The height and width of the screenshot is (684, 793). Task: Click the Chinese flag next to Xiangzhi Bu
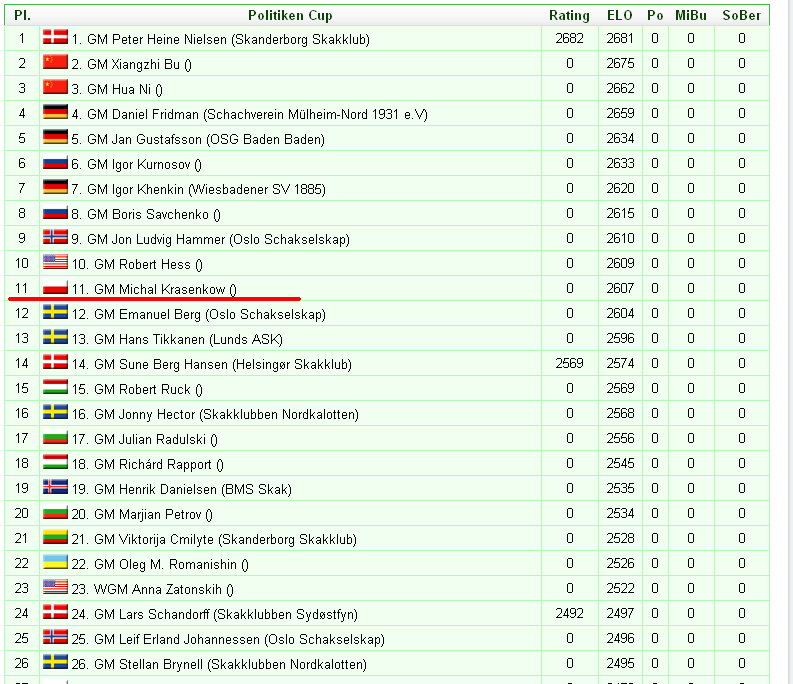tap(54, 63)
